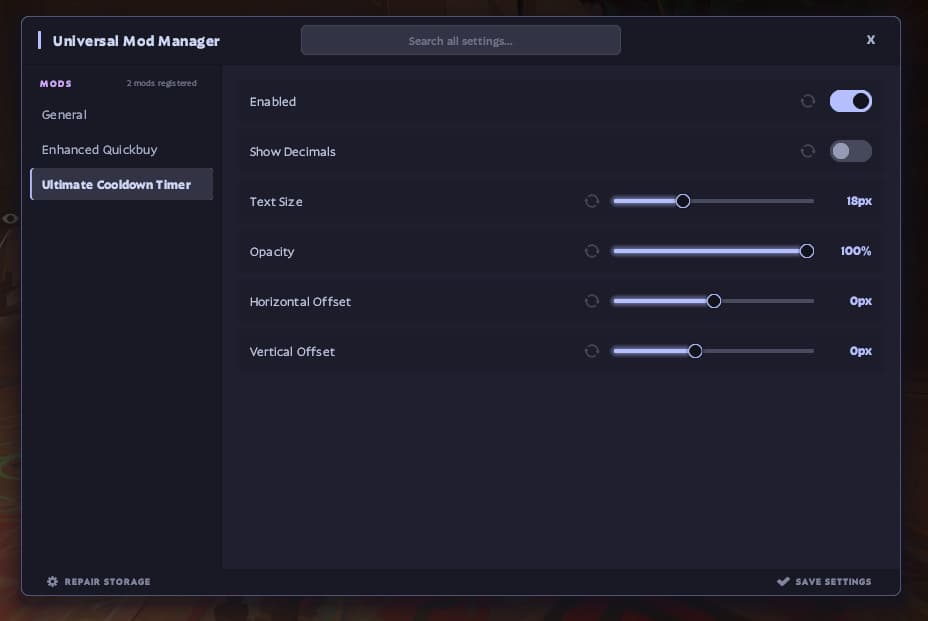Click the Opacity slider handle
The width and height of the screenshot is (928, 621).
point(806,251)
